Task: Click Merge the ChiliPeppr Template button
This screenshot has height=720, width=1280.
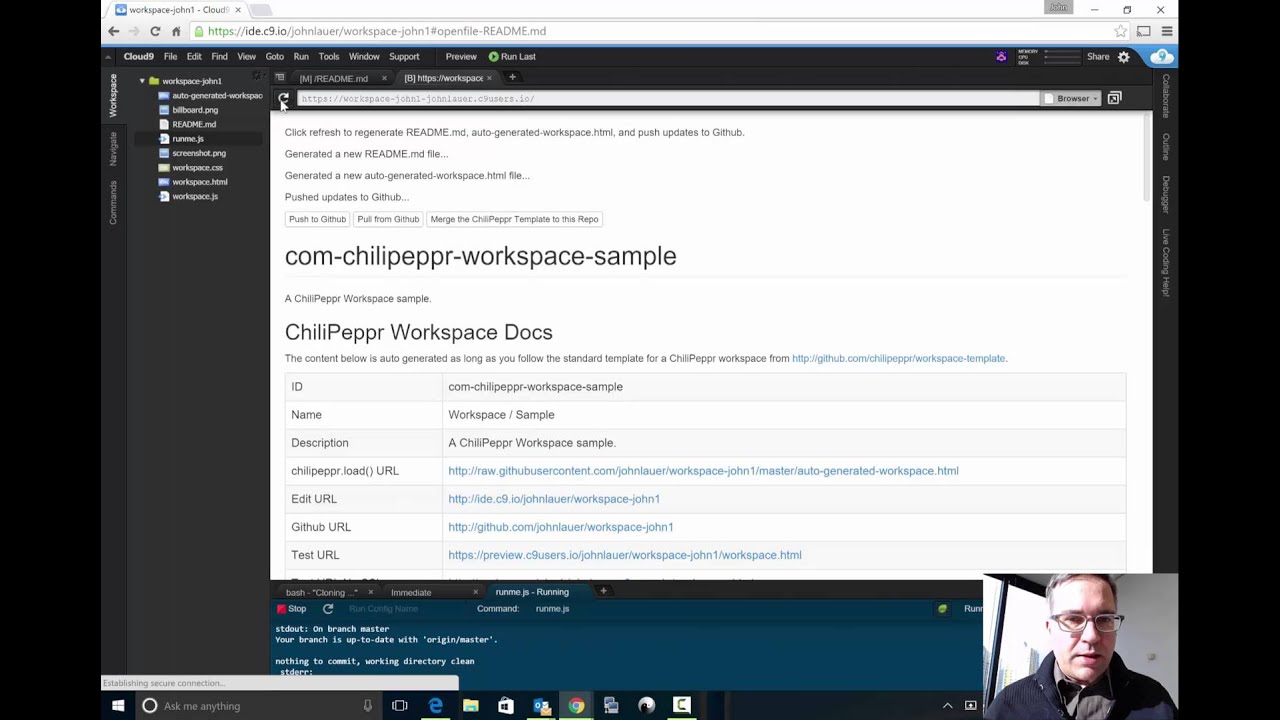Action: point(514,219)
